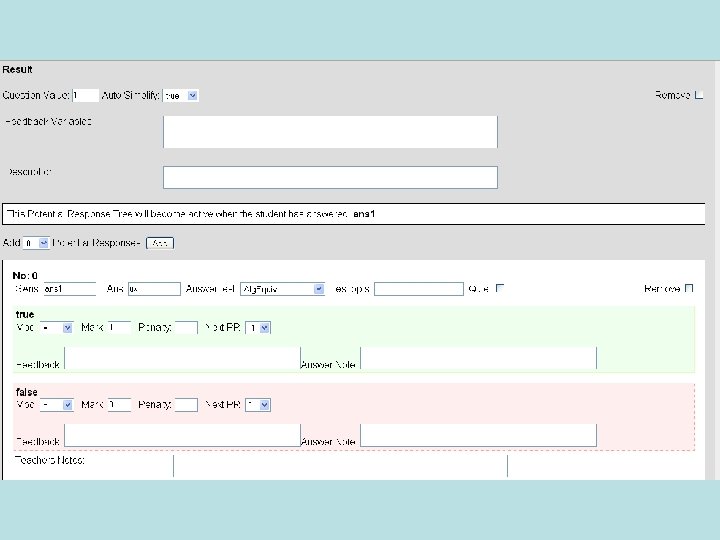Click the Test opts input field
The width and height of the screenshot is (720, 540).
click(419, 289)
